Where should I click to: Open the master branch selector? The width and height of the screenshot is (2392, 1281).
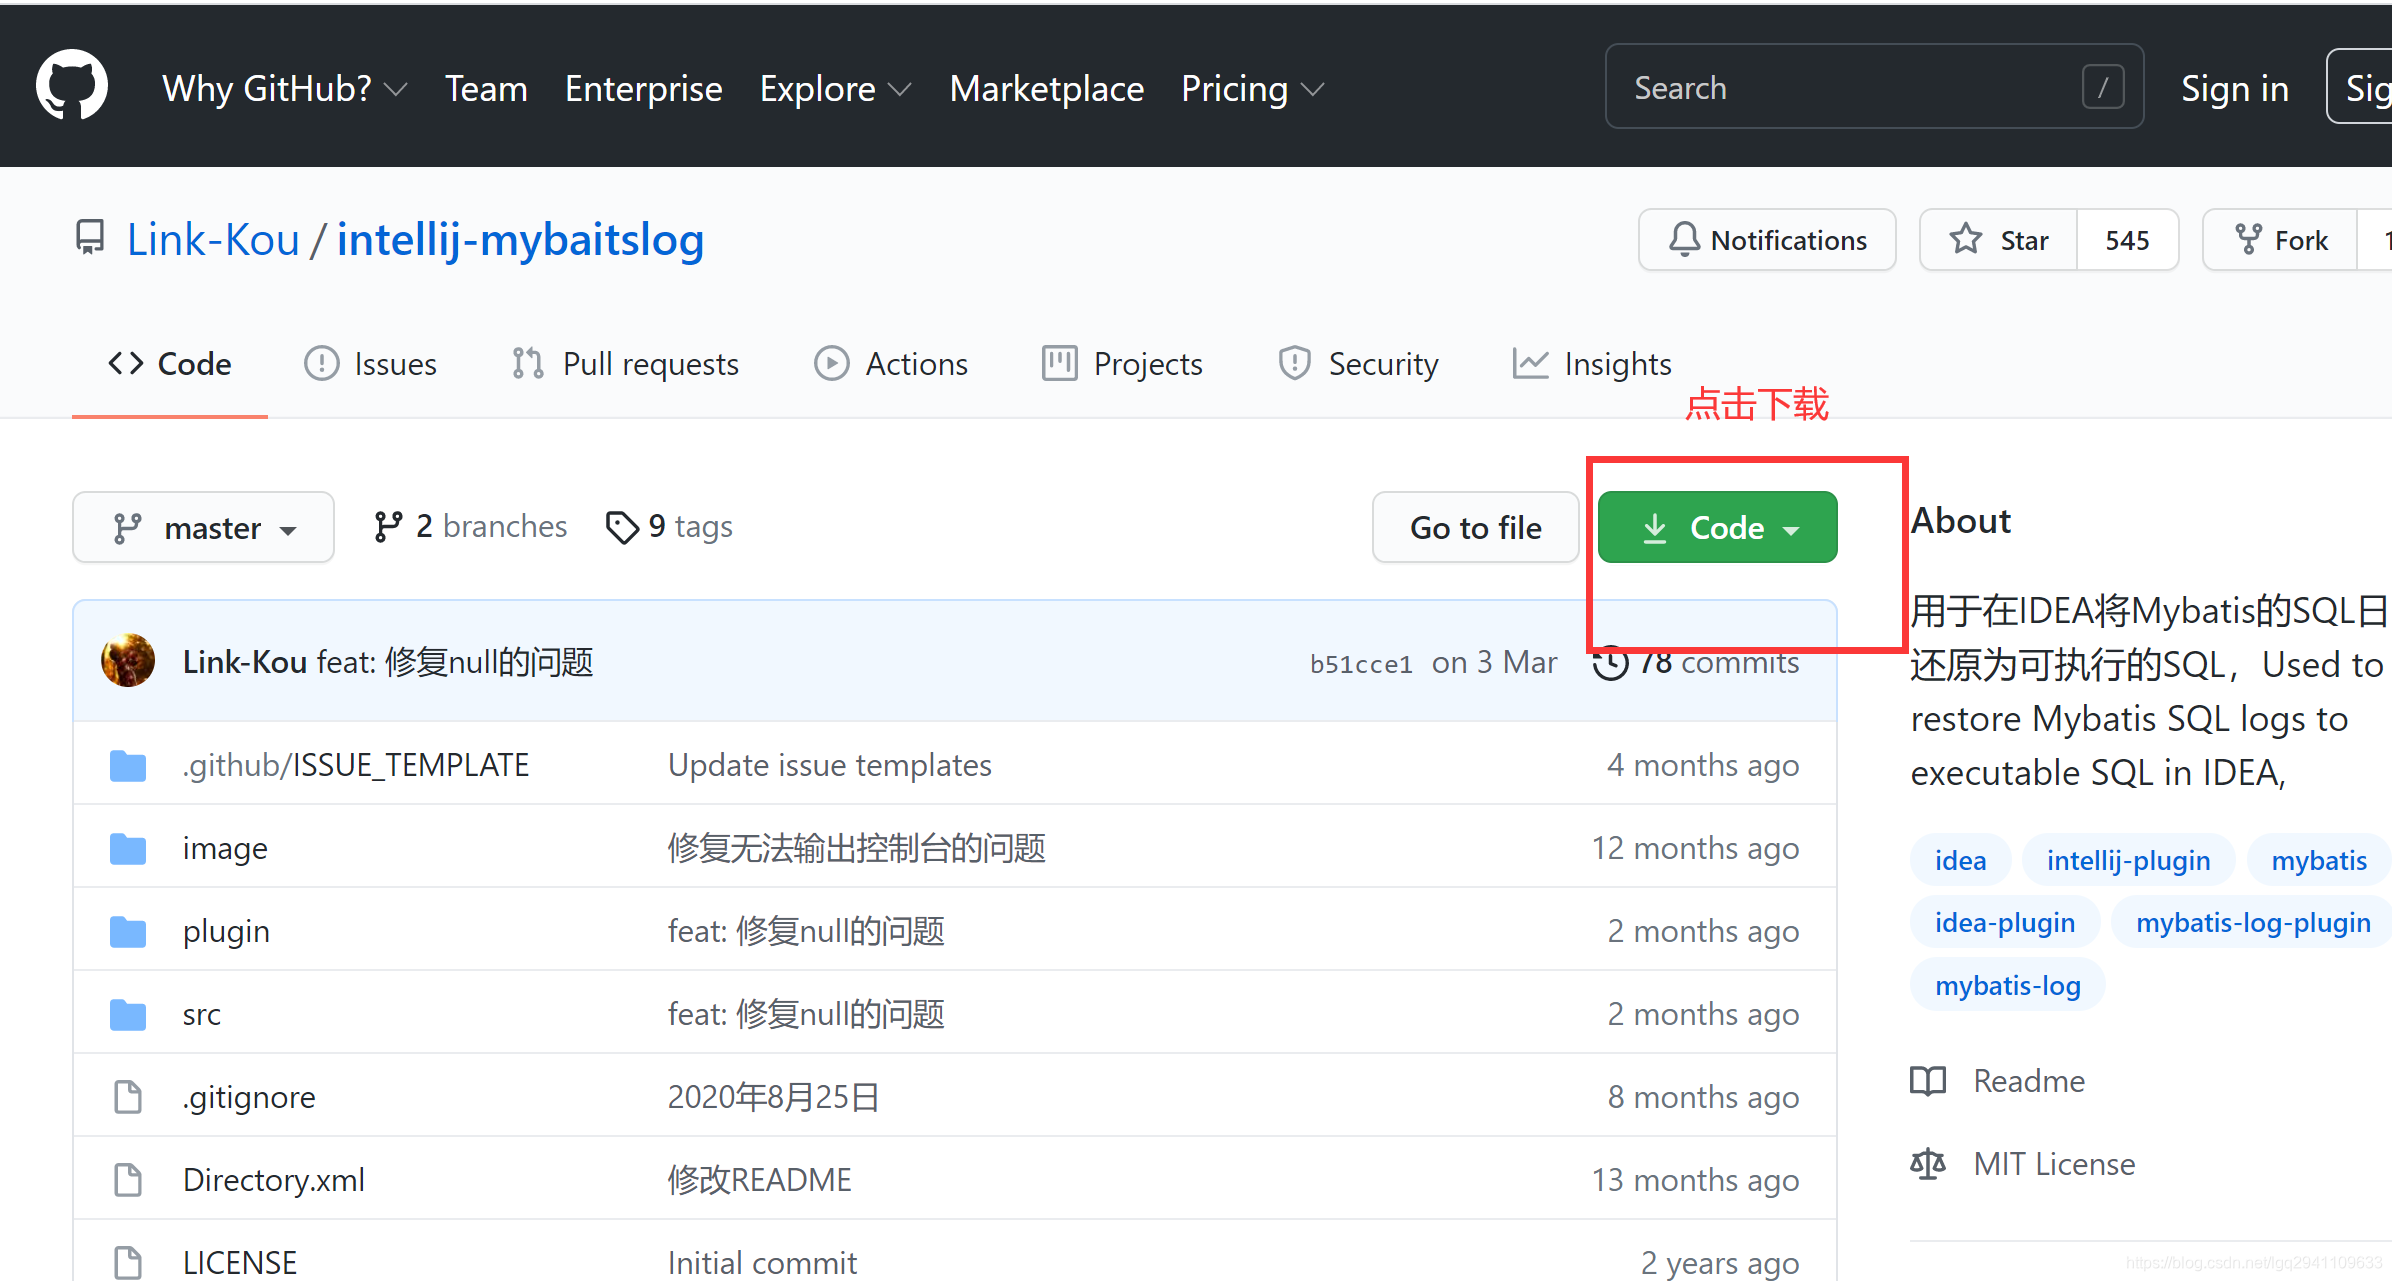[x=203, y=527]
